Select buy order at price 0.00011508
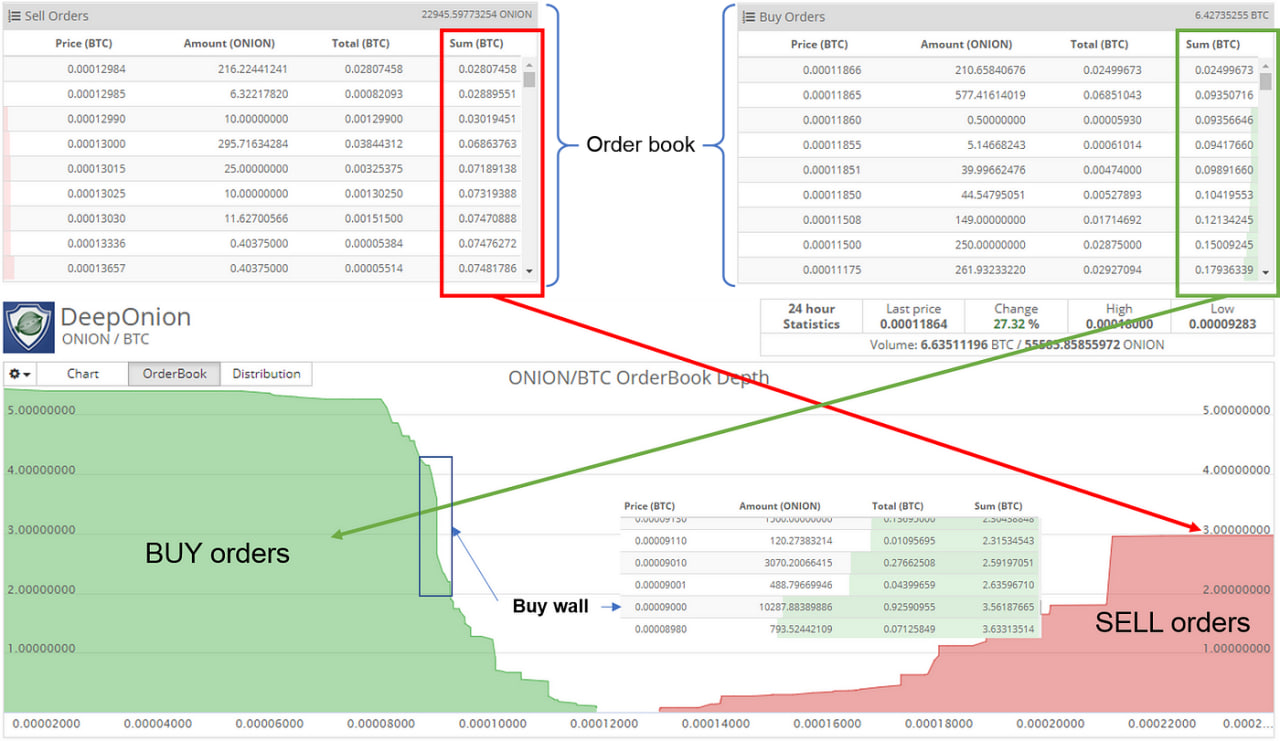This screenshot has width=1280, height=741. [998, 220]
